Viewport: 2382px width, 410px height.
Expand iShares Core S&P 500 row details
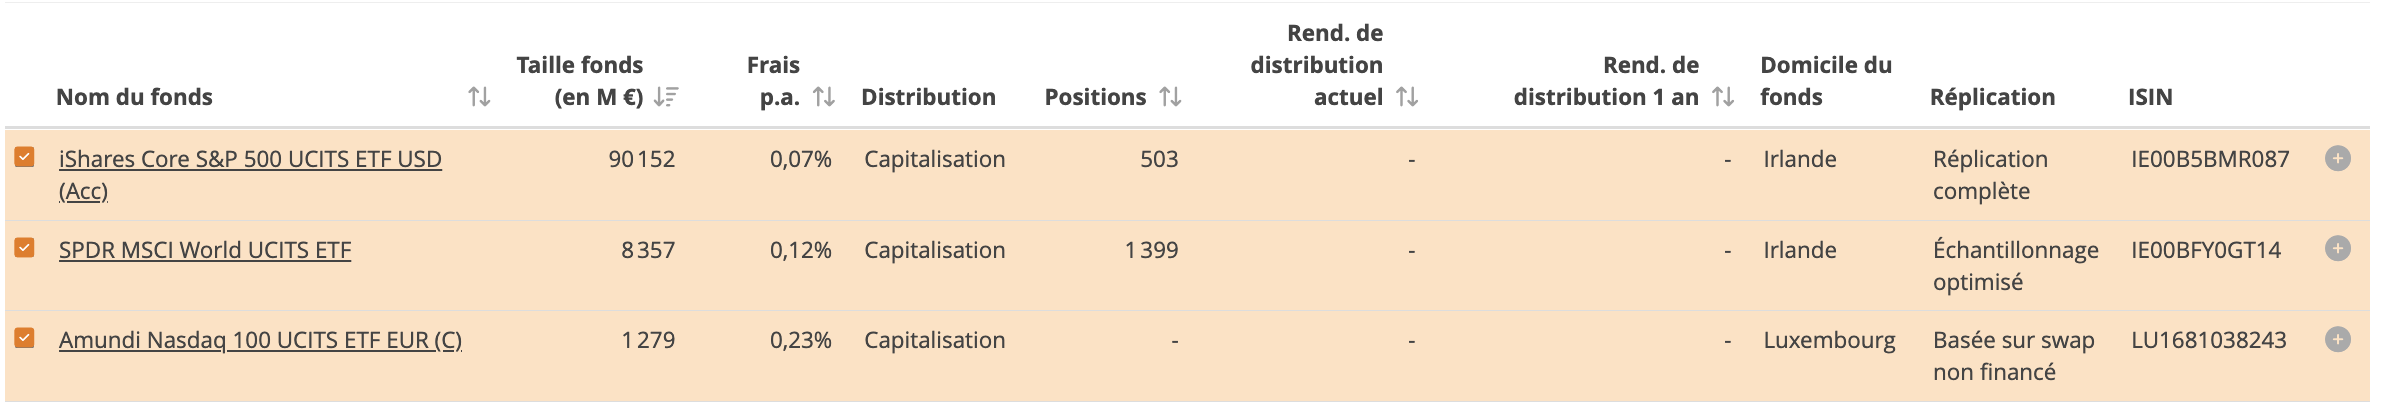2338,158
